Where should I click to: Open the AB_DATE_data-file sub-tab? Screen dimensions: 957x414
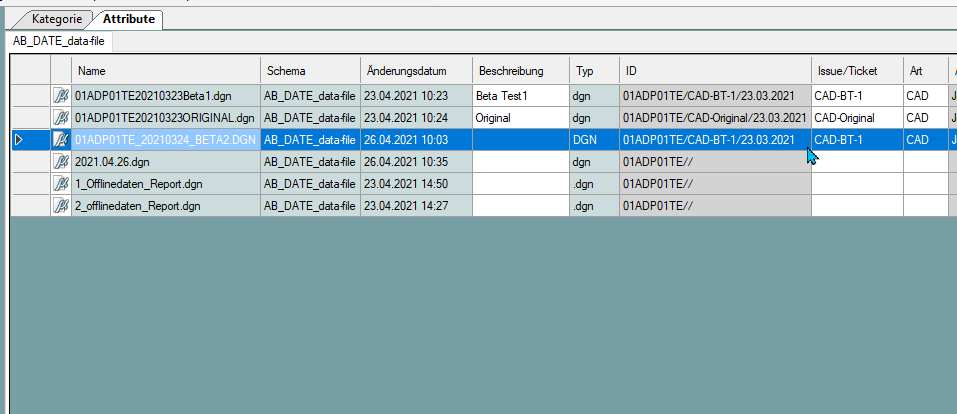pyautogui.click(x=59, y=42)
